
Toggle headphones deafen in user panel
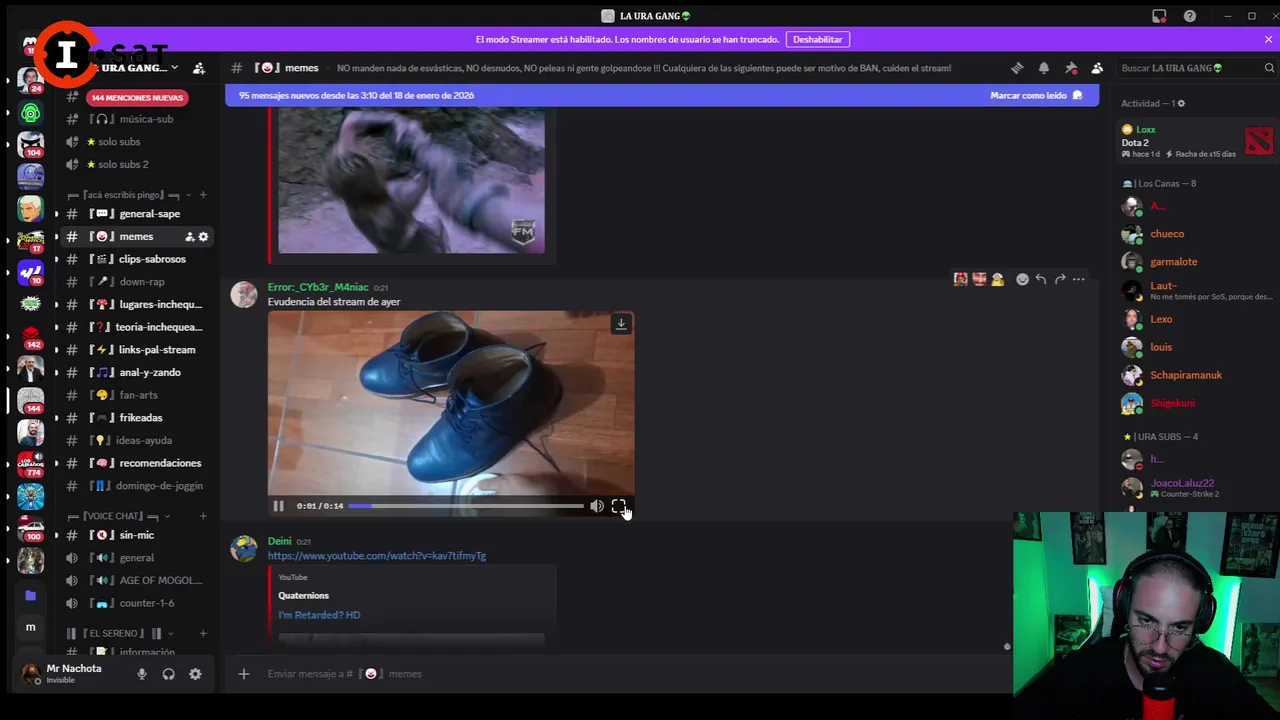point(168,674)
